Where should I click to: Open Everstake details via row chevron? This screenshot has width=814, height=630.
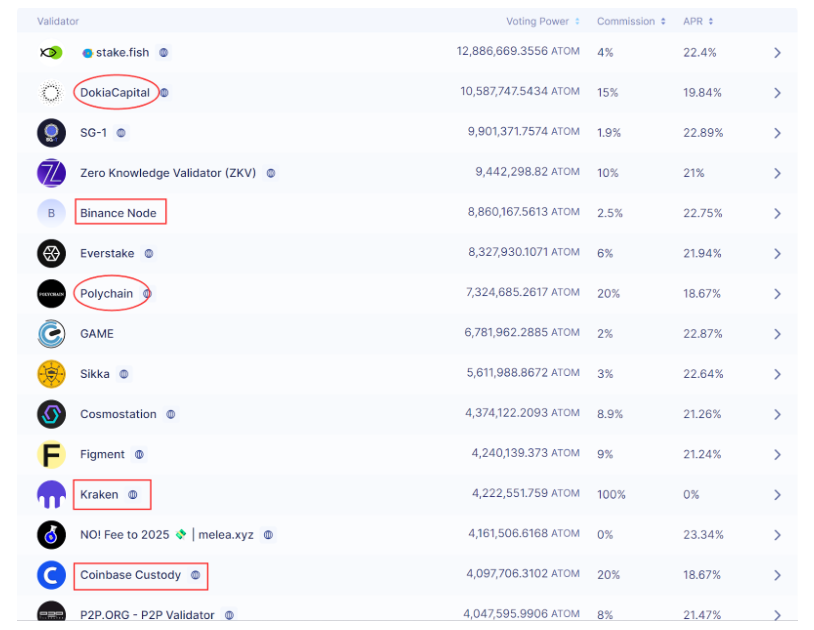(x=777, y=254)
